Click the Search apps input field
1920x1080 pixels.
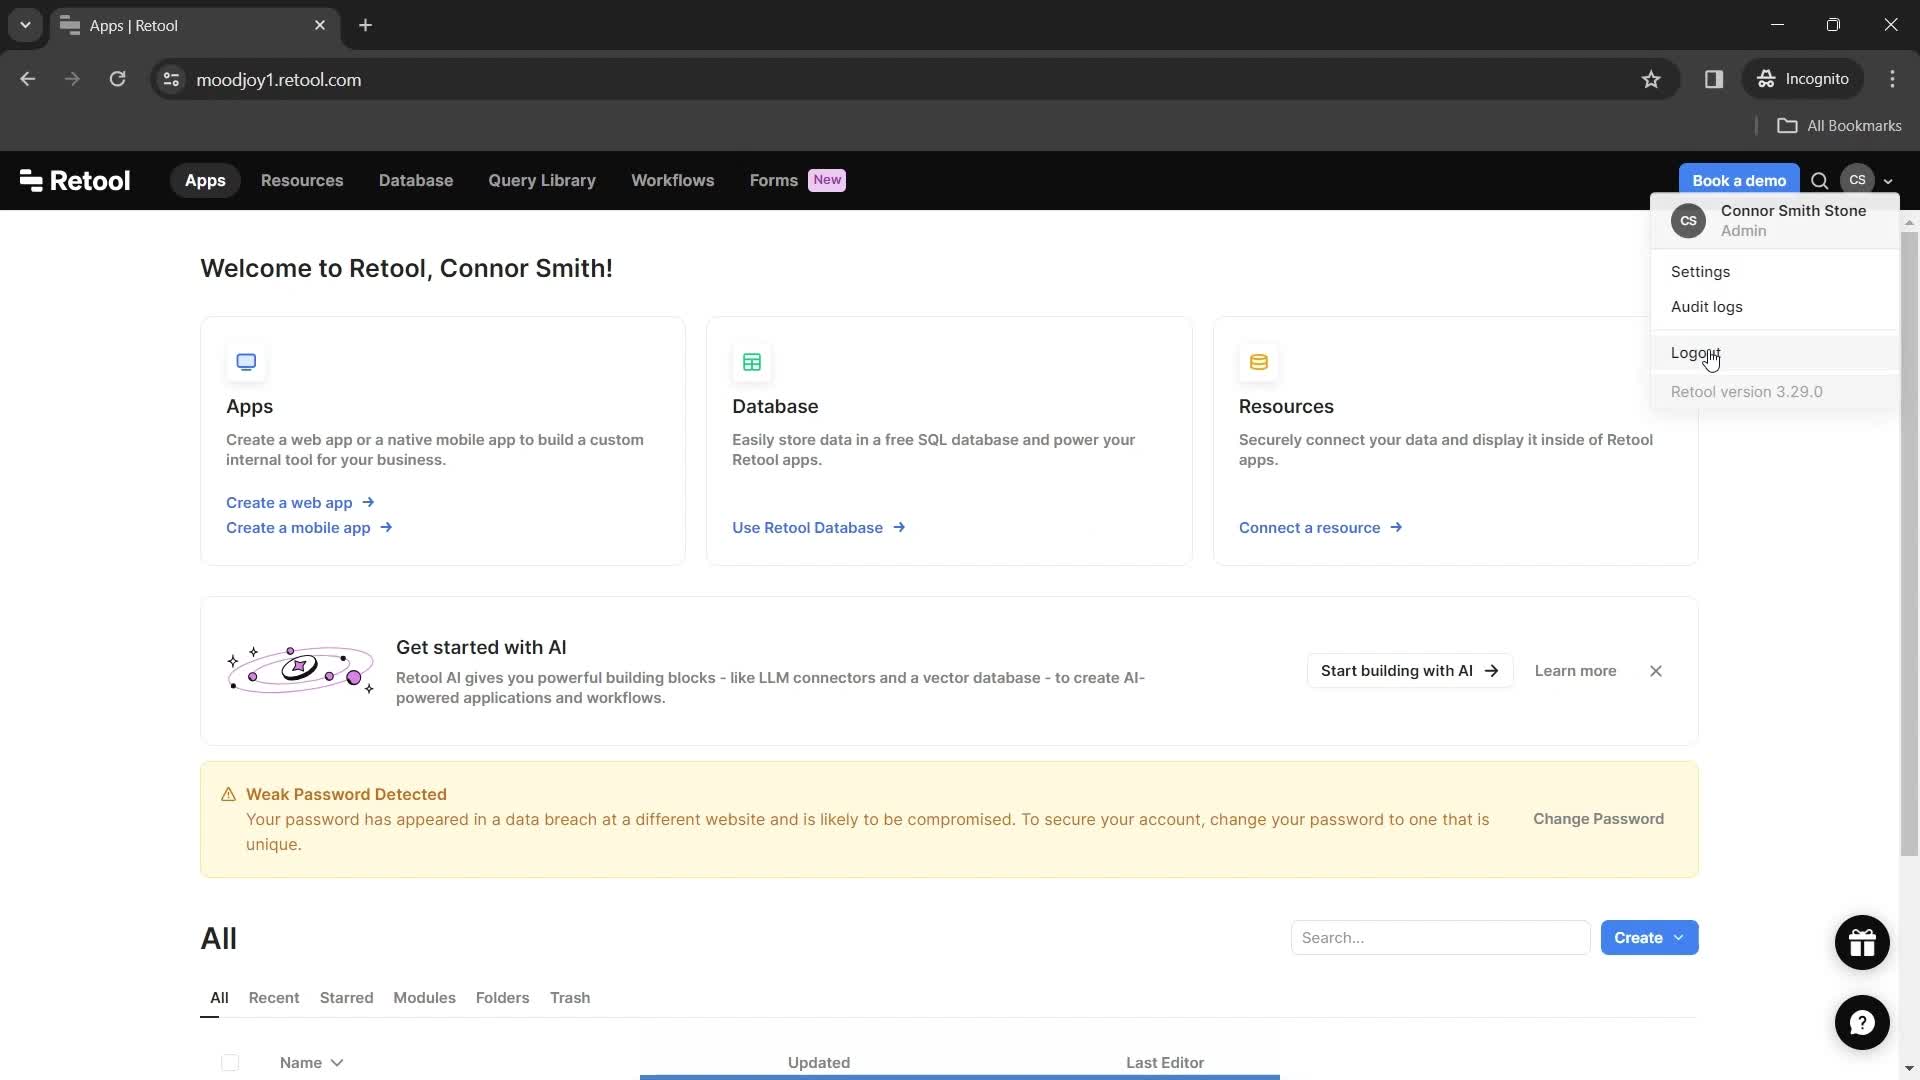coord(1439,938)
